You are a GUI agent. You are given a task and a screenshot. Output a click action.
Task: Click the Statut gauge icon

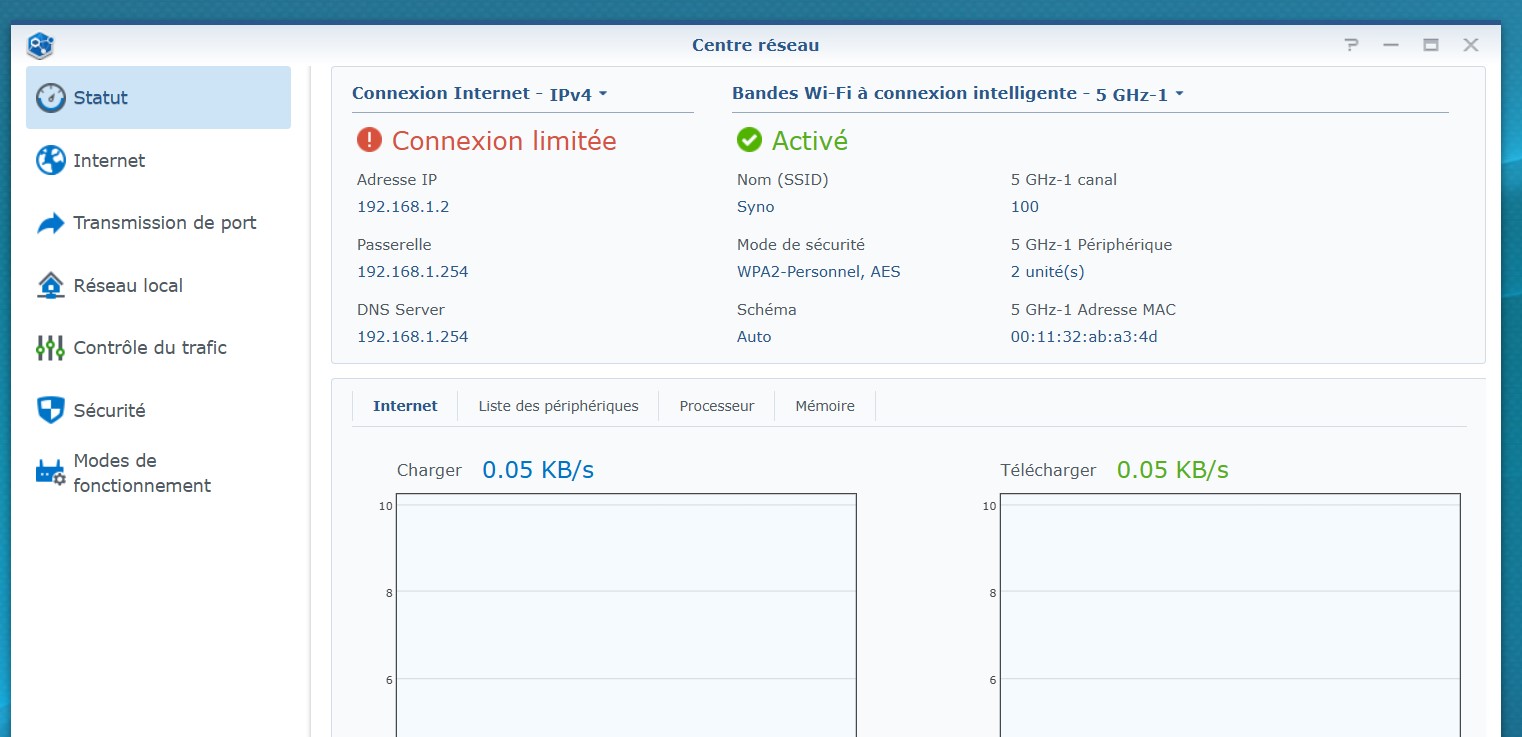click(x=51, y=98)
